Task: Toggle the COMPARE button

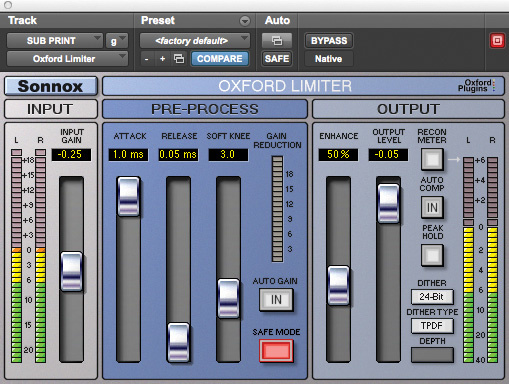Action: 220,59
